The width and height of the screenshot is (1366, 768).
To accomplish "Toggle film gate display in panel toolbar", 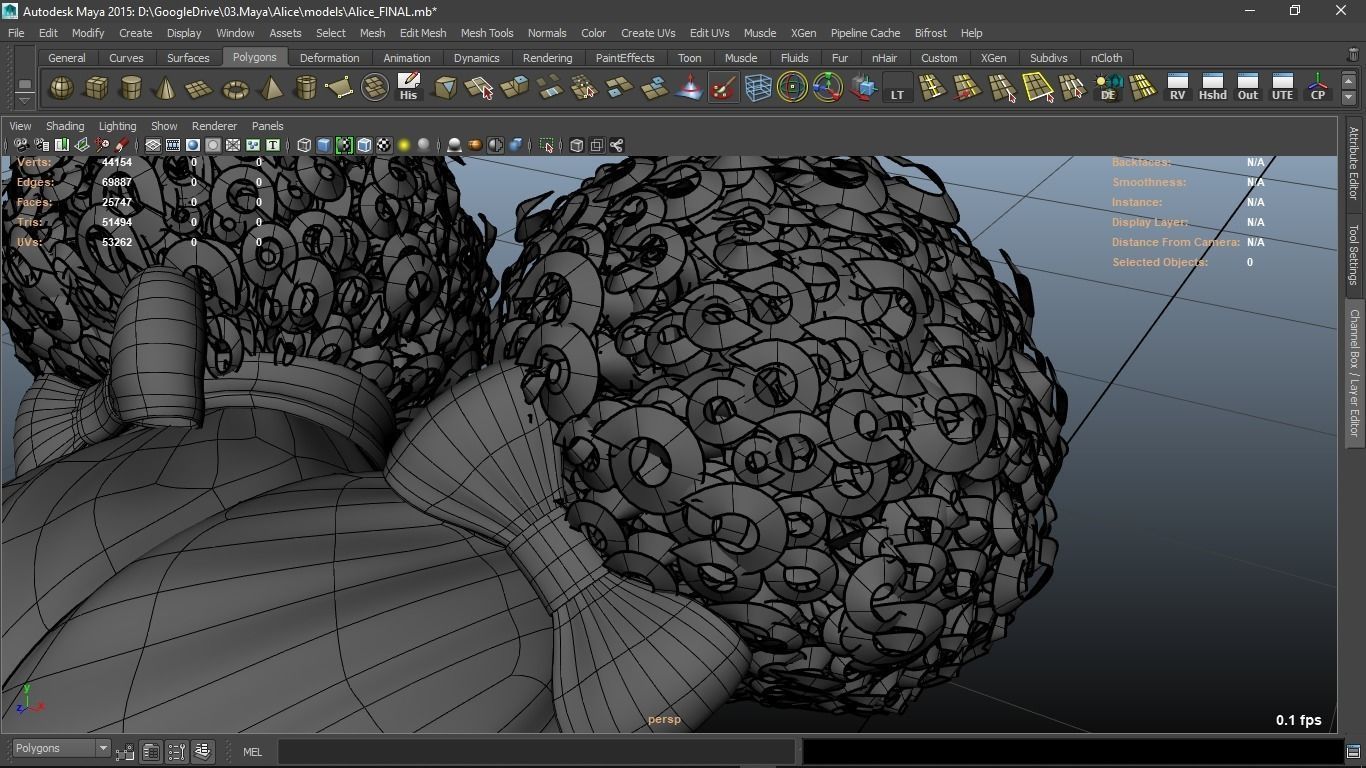I will click(173, 146).
